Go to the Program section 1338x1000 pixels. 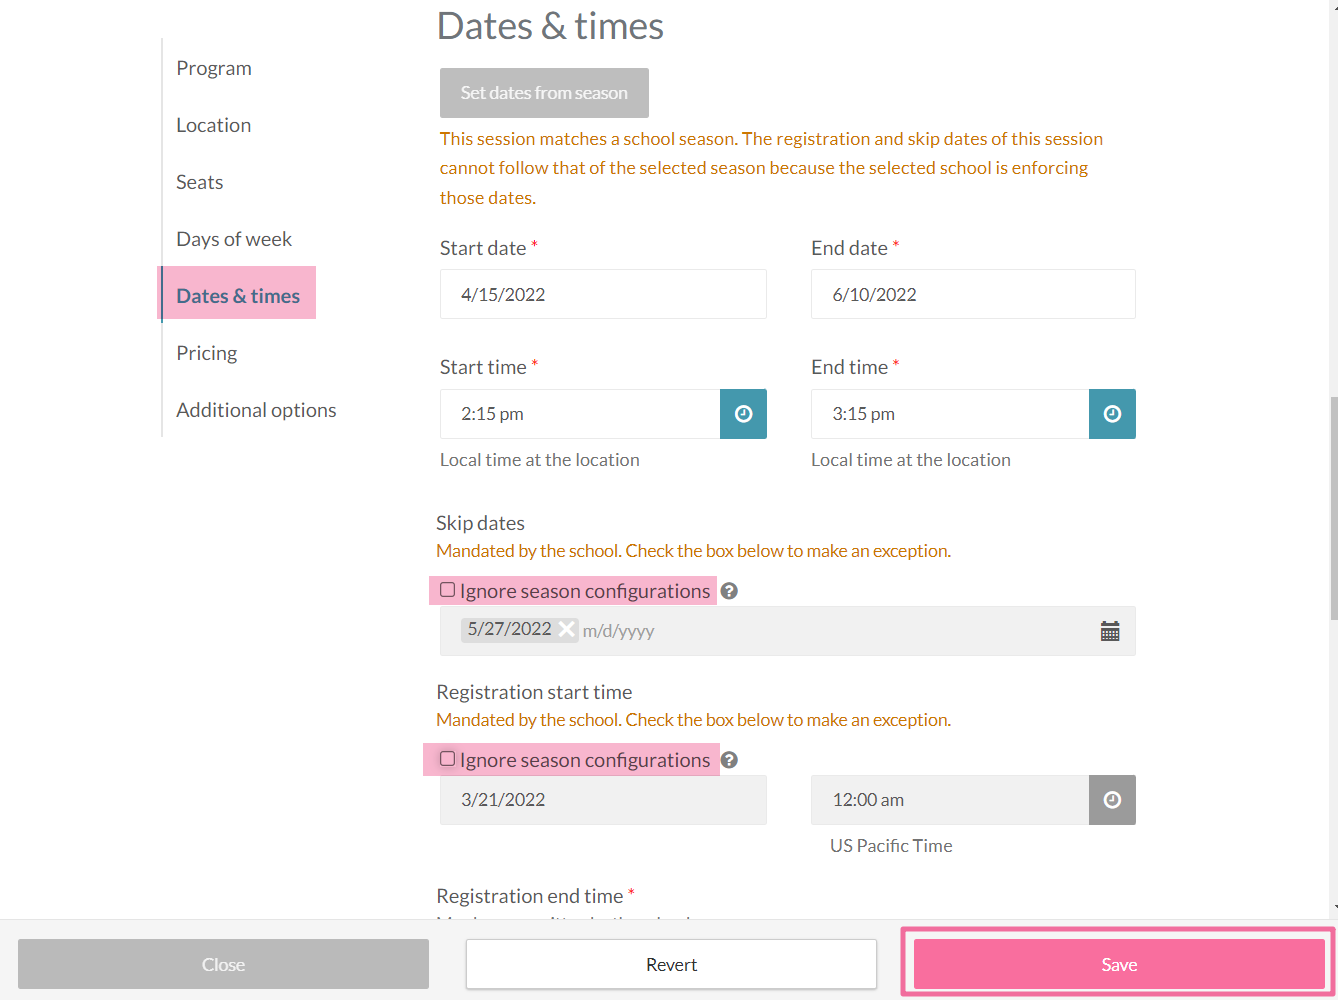point(214,68)
